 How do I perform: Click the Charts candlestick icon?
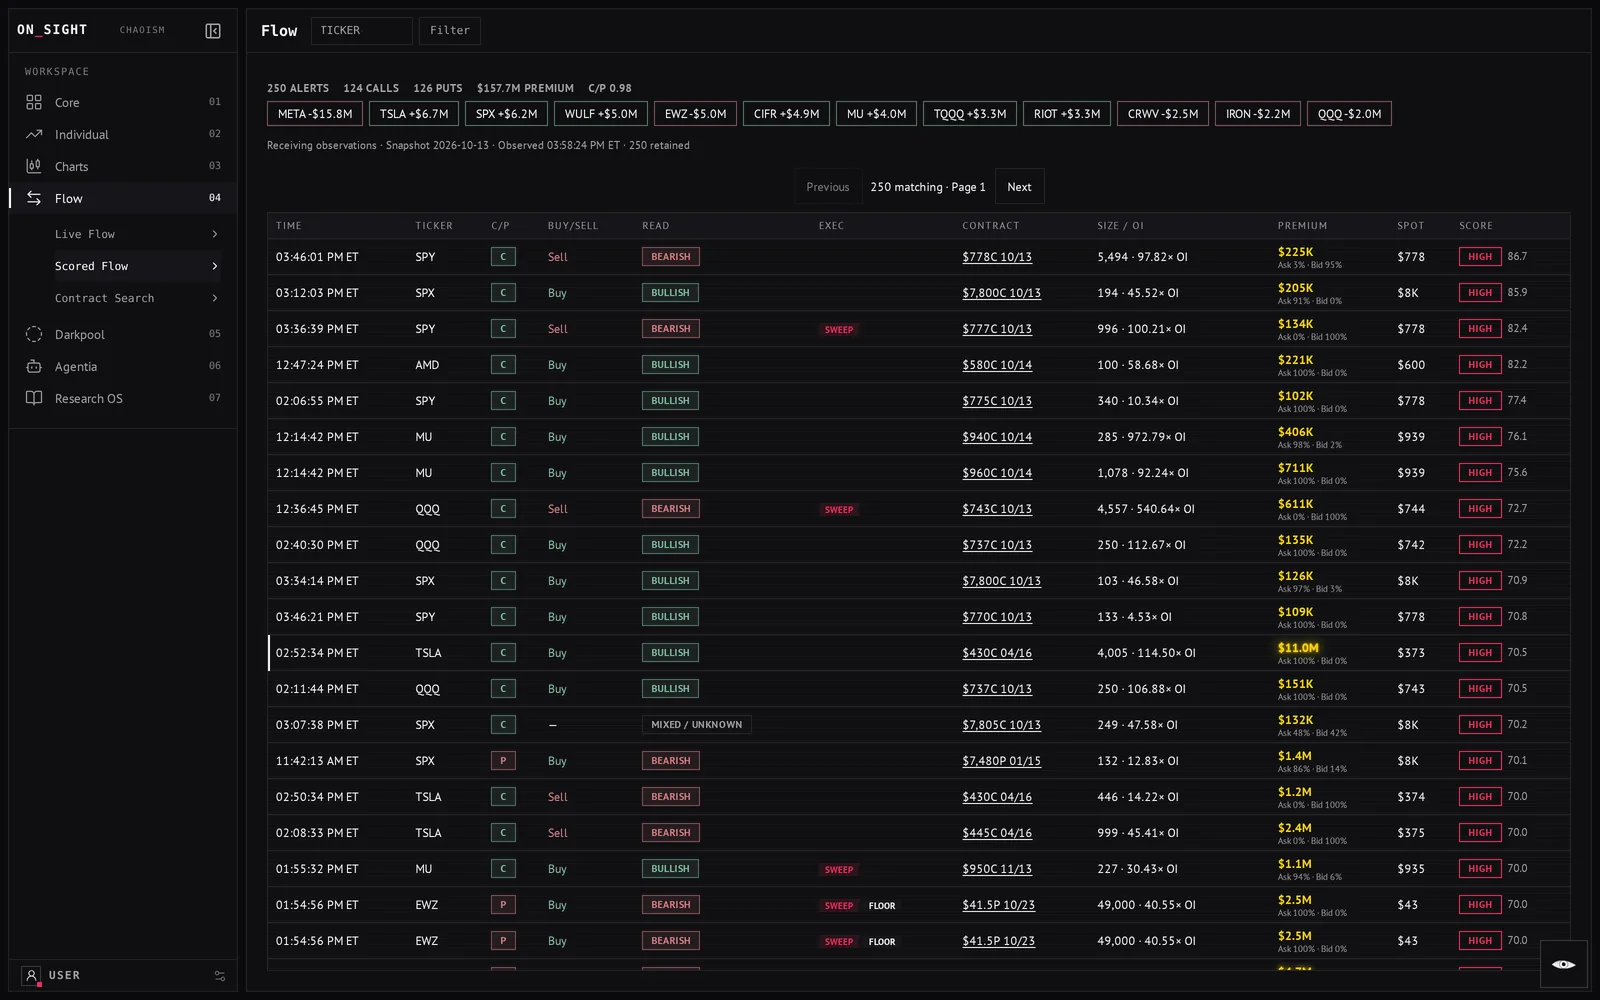click(x=34, y=166)
